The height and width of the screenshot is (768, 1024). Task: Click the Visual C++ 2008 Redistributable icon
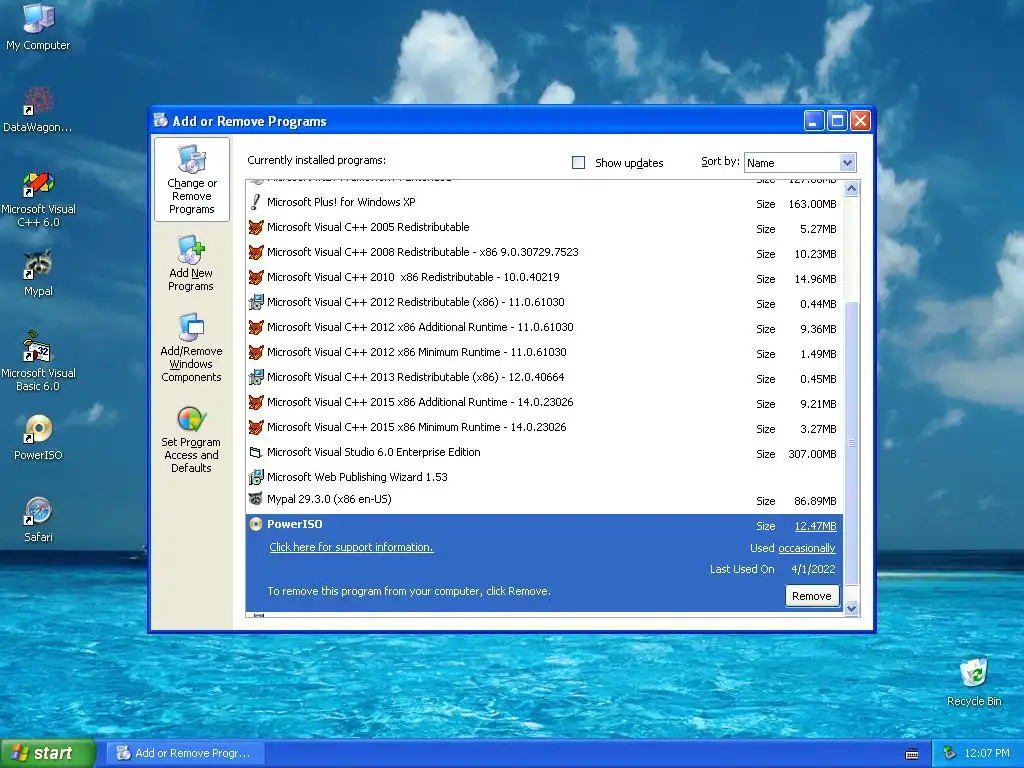click(256, 252)
